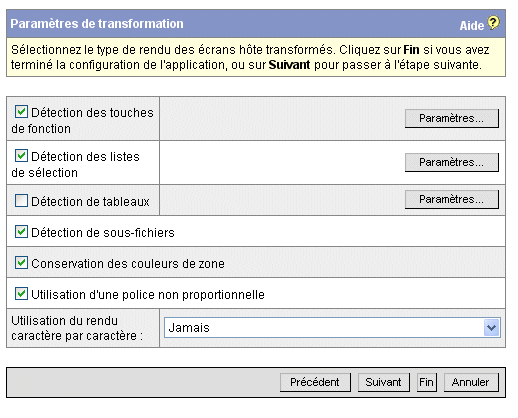
Task: Click the Paramètres de transformation title bar
Action: pyautogui.click(x=256, y=24)
